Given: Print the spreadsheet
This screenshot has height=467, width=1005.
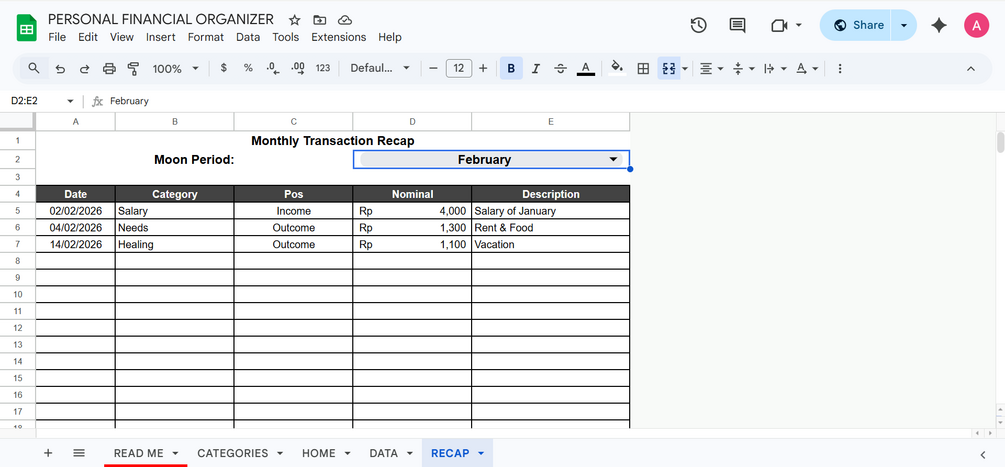Looking at the screenshot, I should tap(109, 69).
